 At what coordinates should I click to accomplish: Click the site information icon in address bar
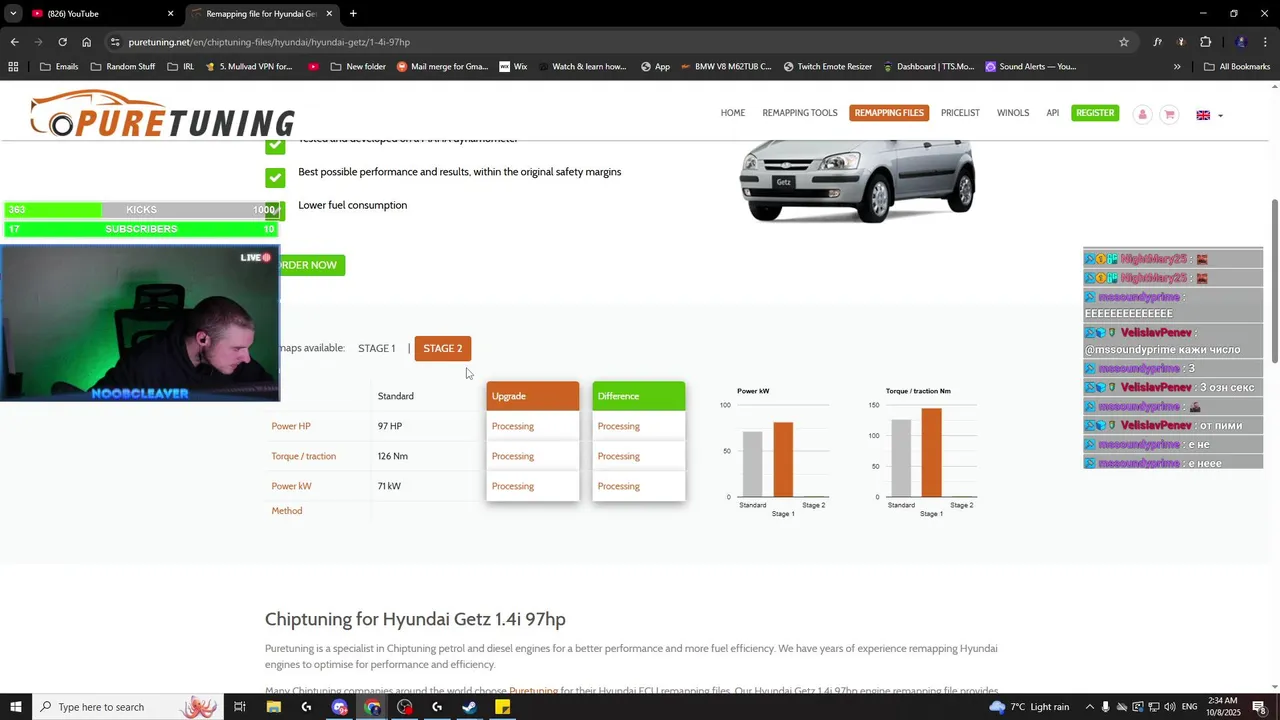point(115,42)
